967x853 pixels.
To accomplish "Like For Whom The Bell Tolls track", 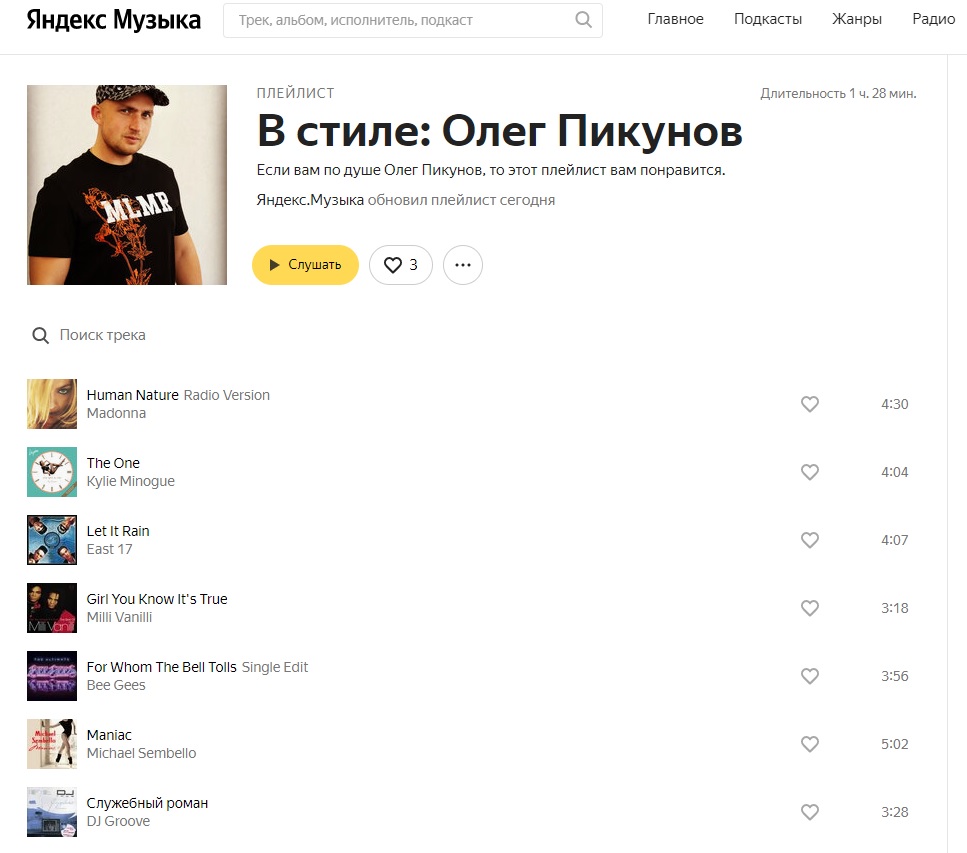I will [x=810, y=676].
